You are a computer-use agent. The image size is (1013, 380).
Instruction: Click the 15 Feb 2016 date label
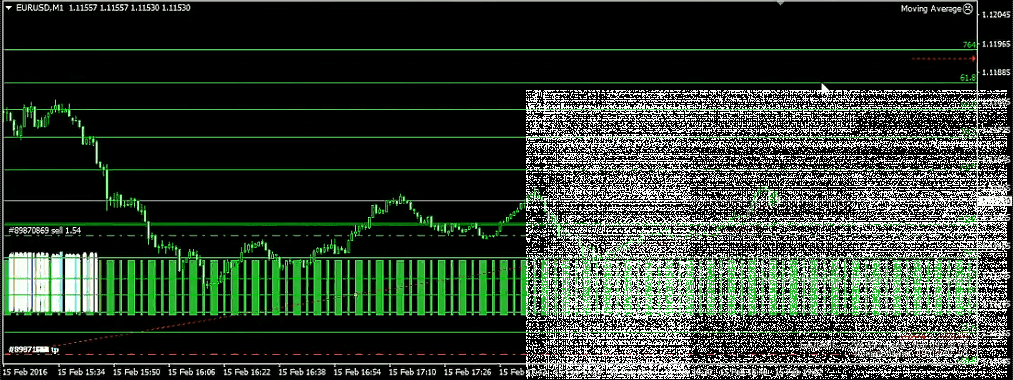[25, 373]
